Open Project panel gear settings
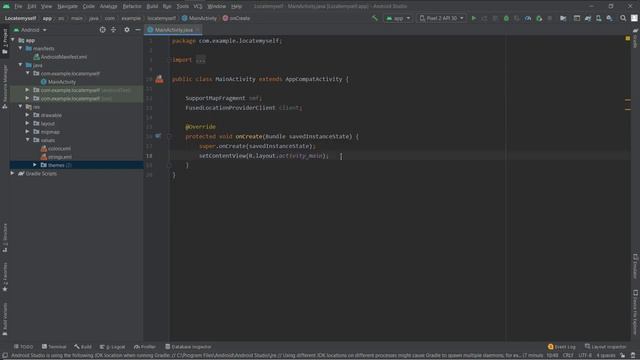Image resolution: width=640 pixels, height=360 pixels. (x=127, y=30)
